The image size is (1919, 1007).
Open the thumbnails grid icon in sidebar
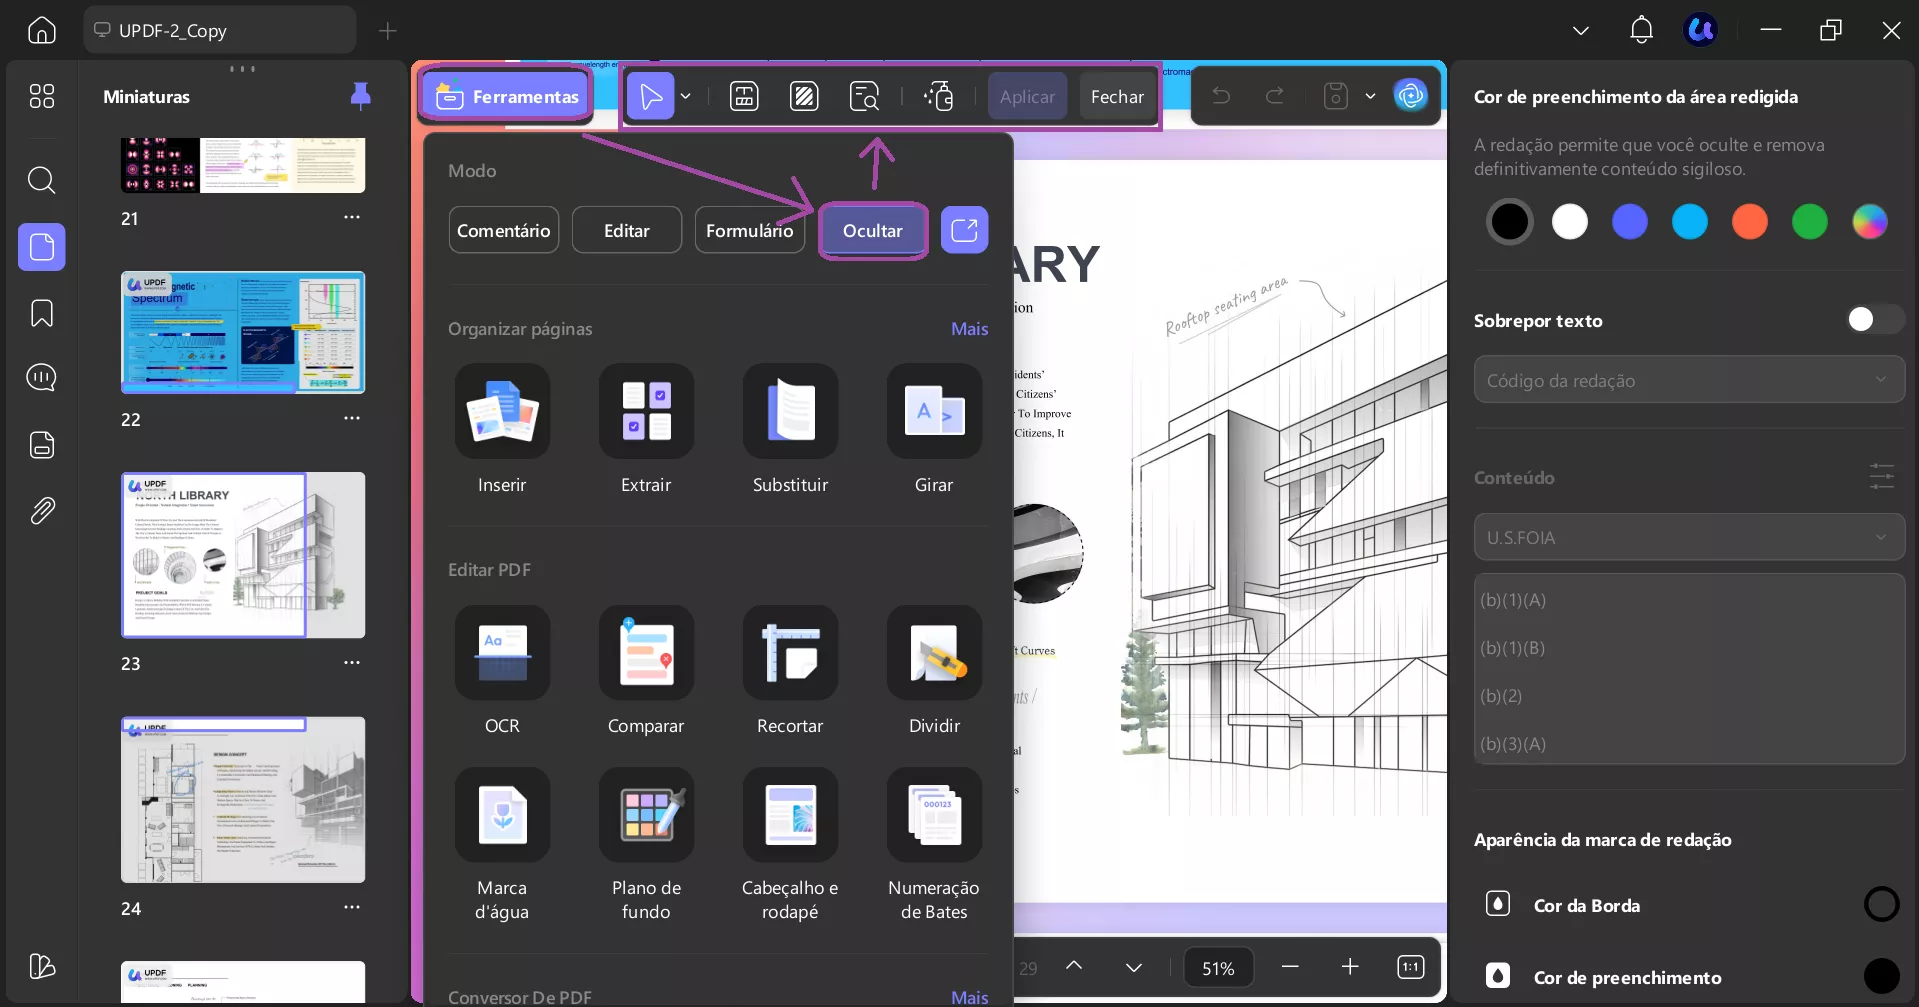(42, 96)
